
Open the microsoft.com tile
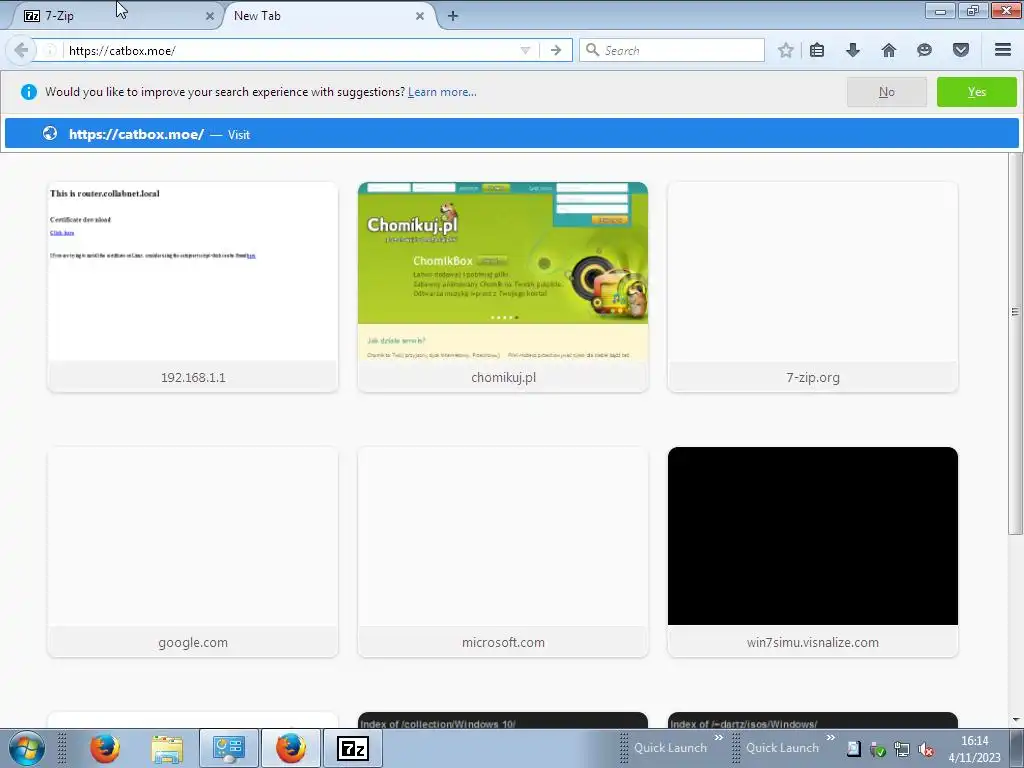pyautogui.click(x=503, y=552)
